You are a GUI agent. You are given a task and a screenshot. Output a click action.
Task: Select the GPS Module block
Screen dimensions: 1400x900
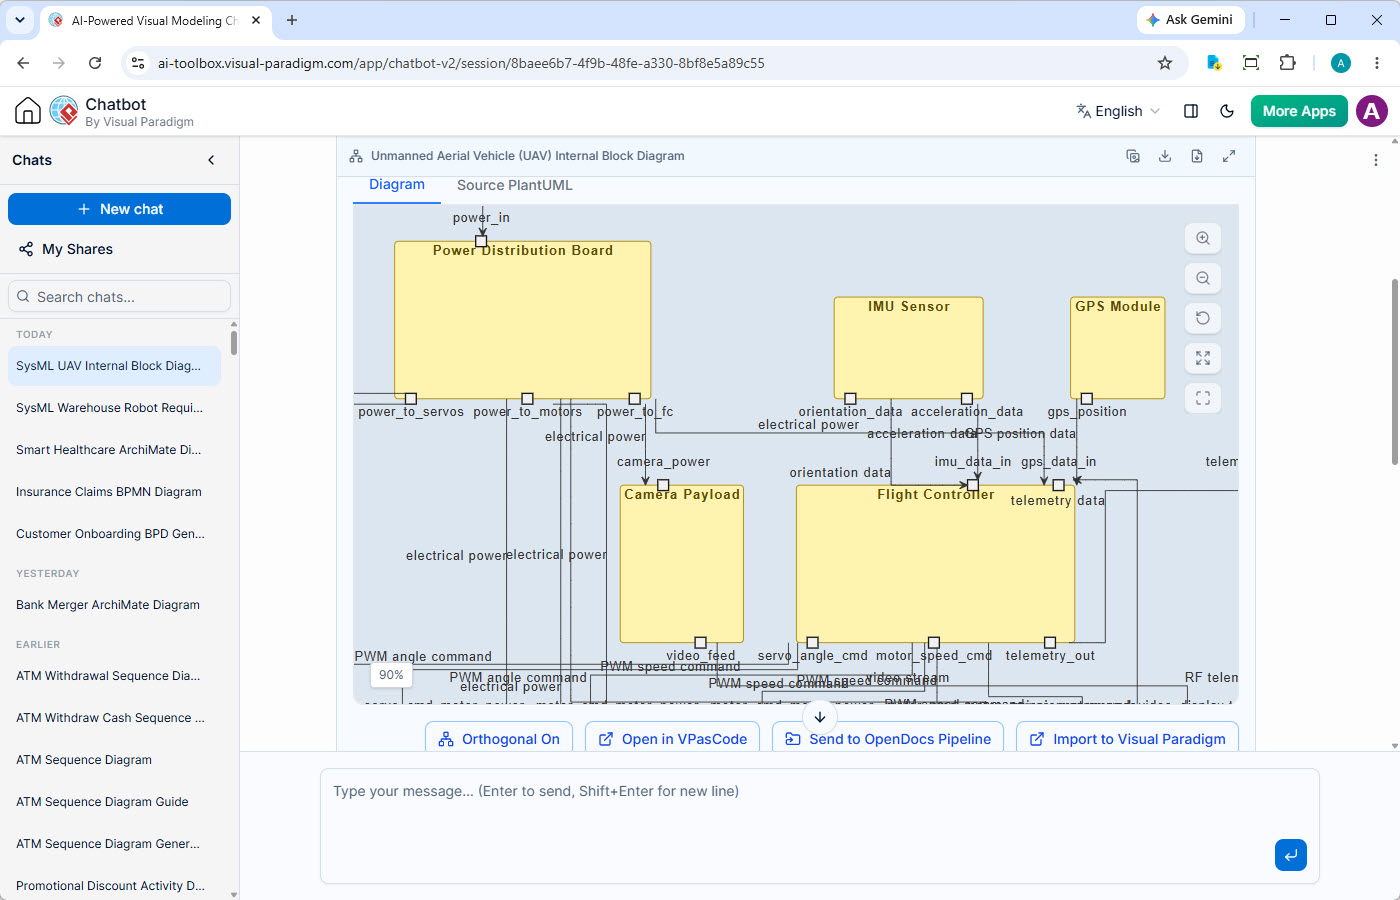coord(1118,348)
